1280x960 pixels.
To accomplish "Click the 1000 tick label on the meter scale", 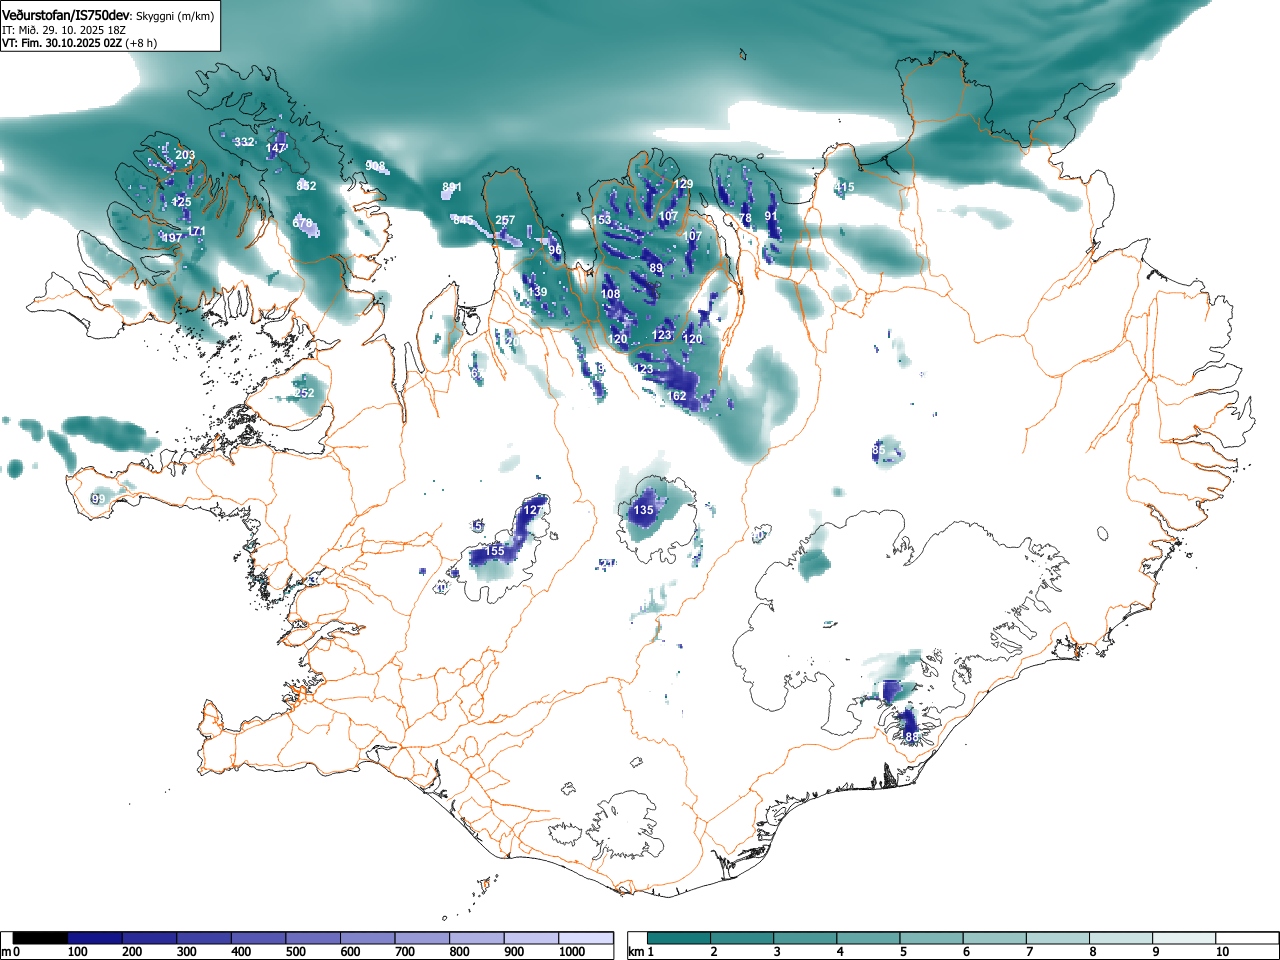I will 571,952.
